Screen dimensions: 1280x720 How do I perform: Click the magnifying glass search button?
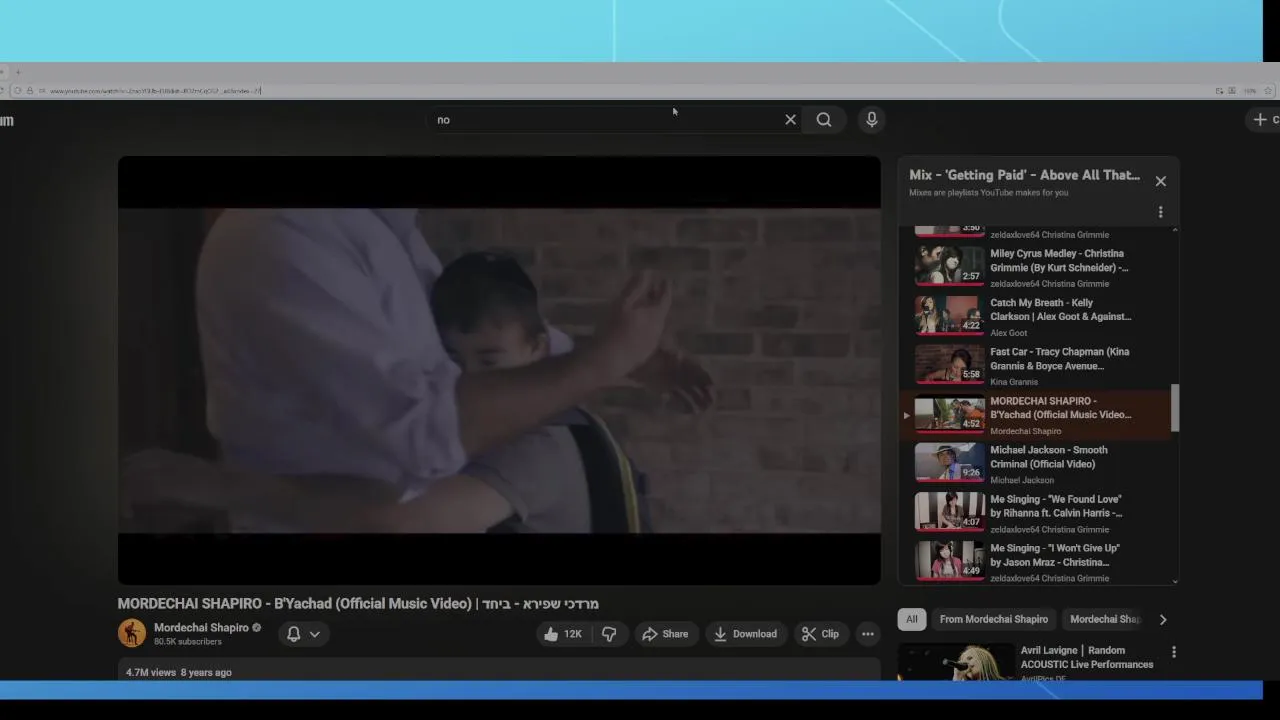point(824,119)
